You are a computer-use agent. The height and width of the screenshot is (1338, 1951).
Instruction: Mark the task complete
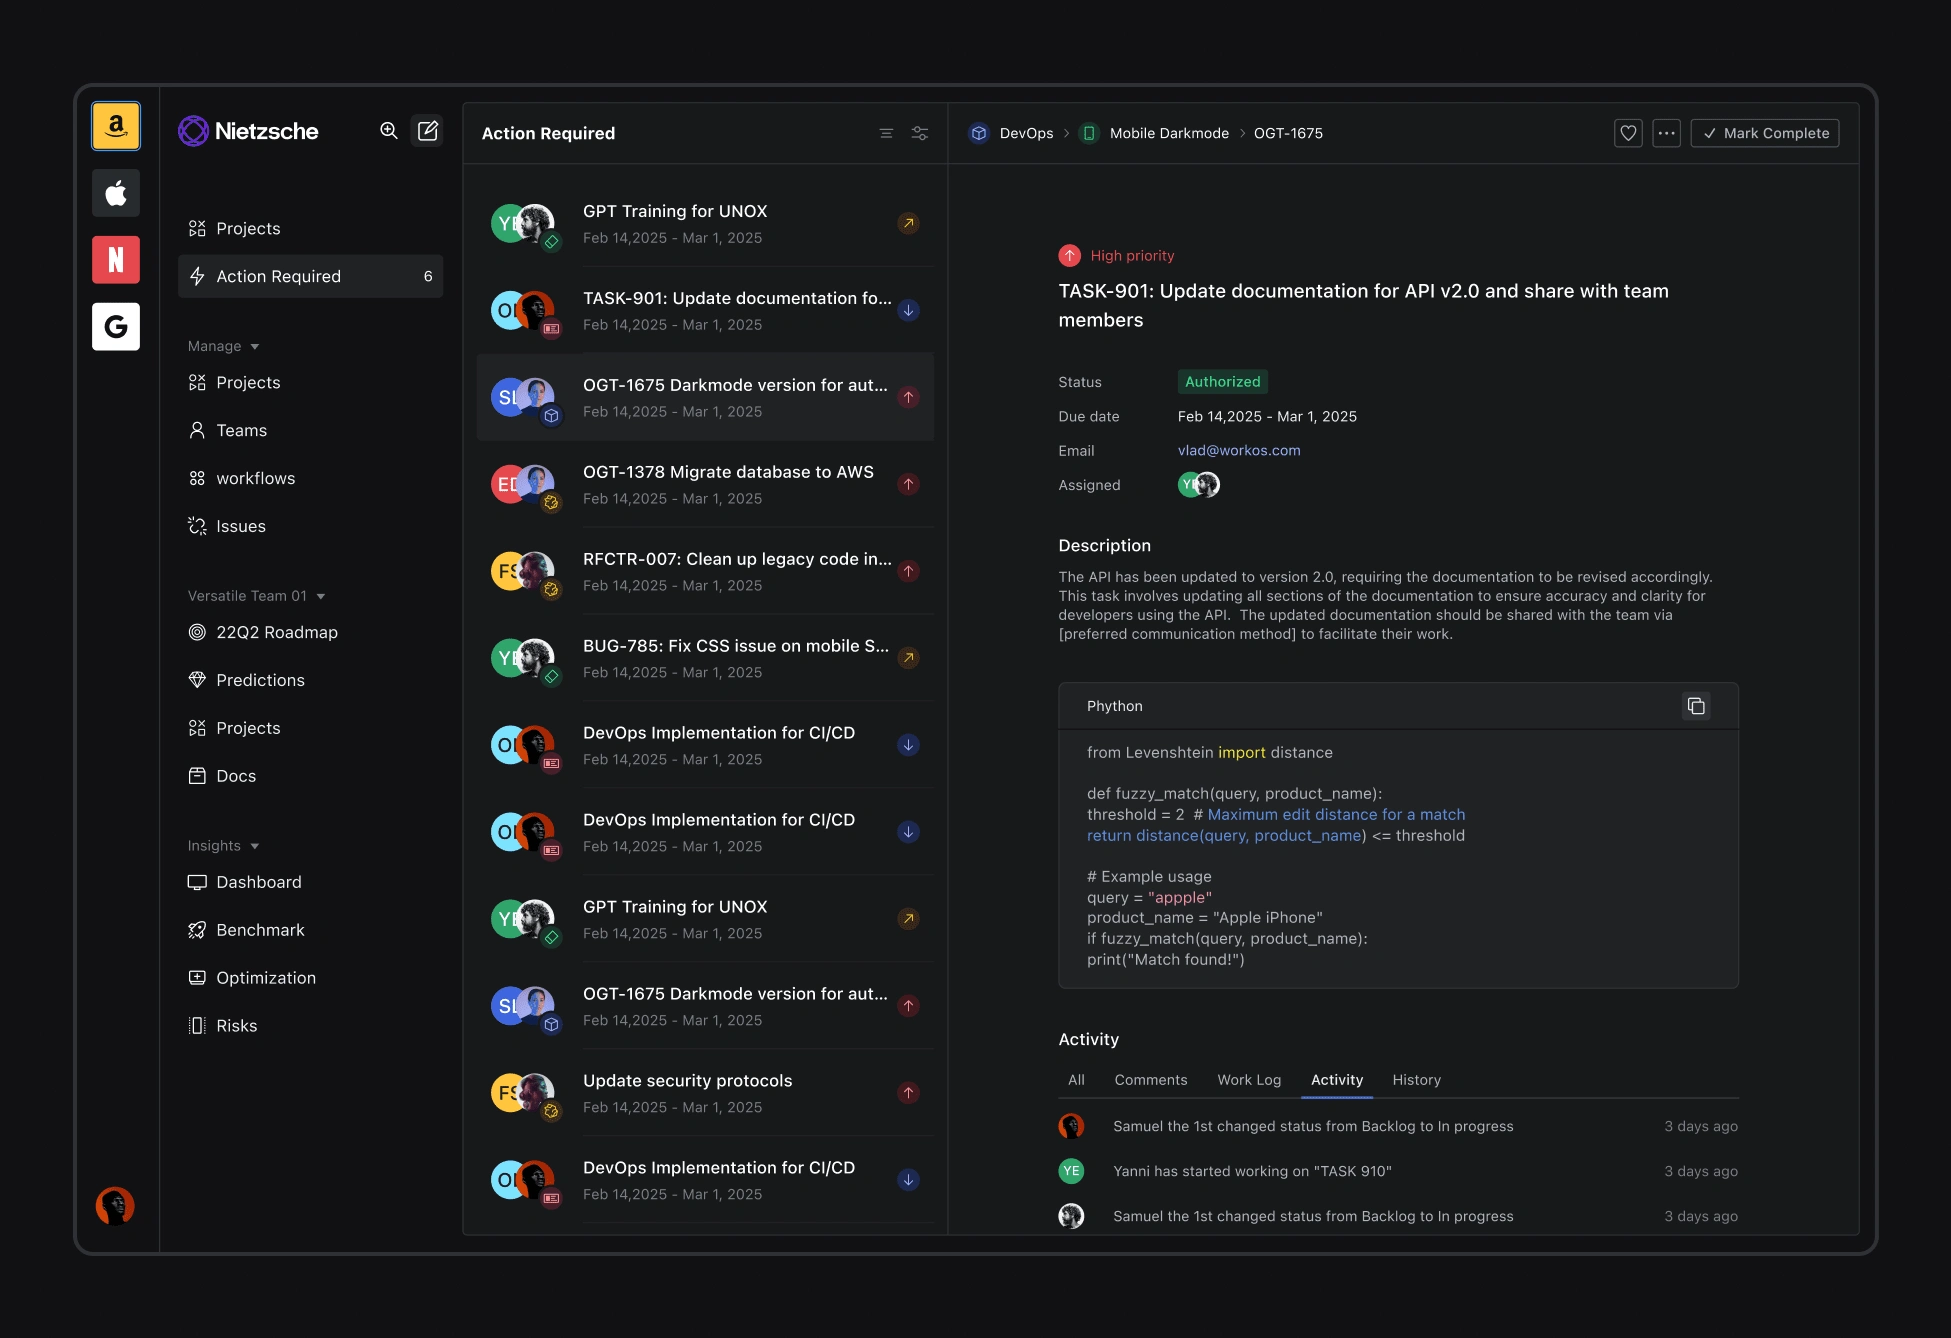click(x=1765, y=133)
